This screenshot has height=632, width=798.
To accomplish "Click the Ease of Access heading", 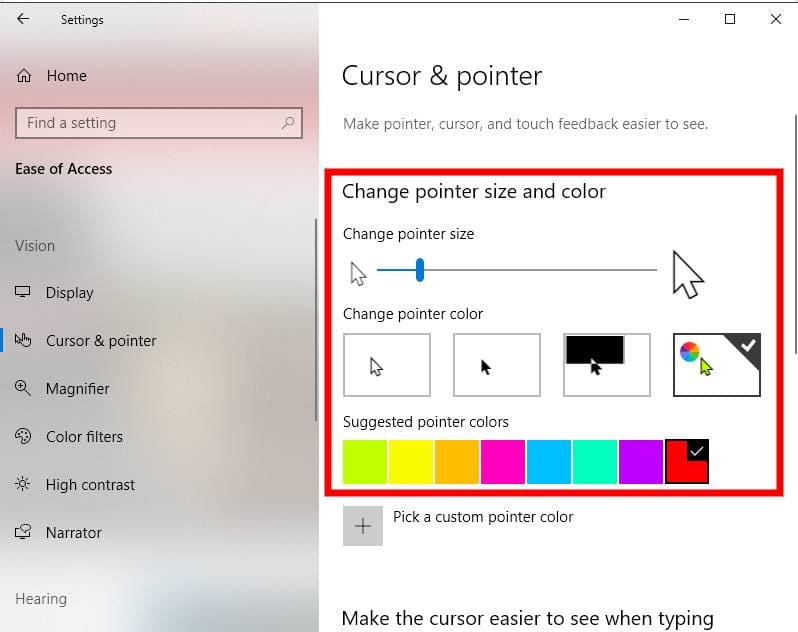I will click(64, 168).
